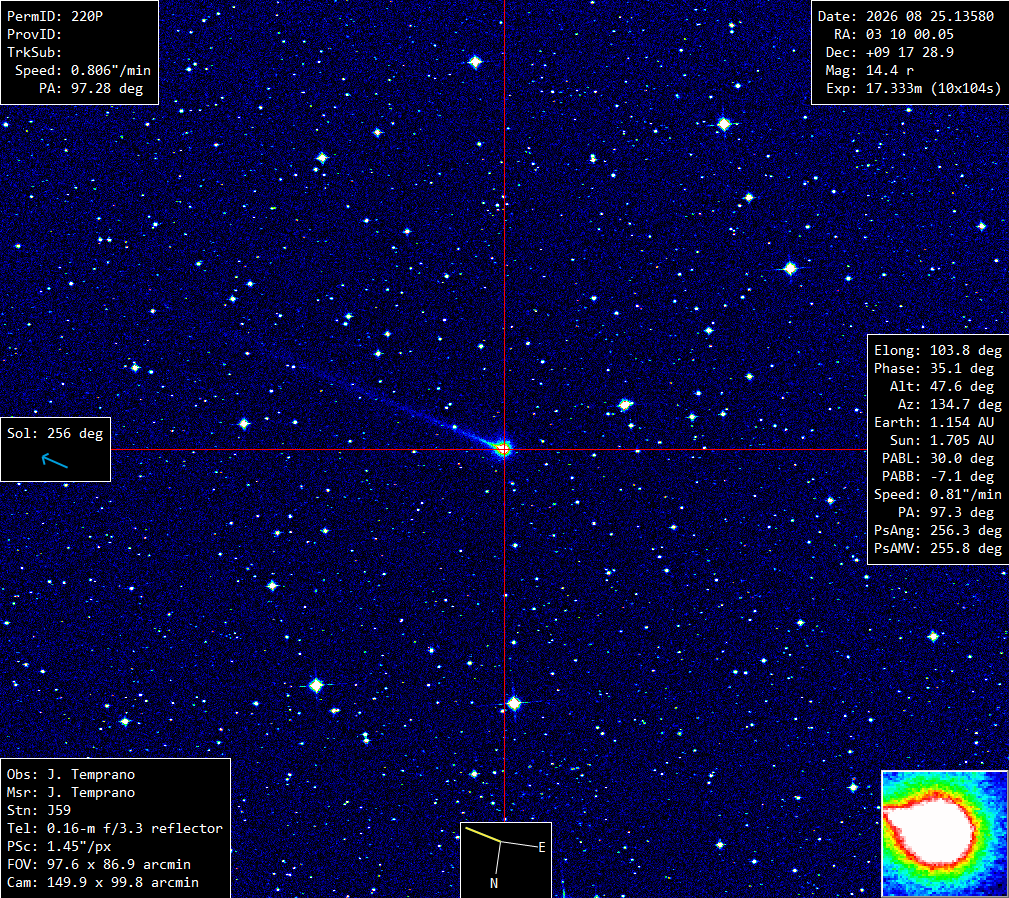Click the N label in the compass box

pyautogui.click(x=494, y=883)
